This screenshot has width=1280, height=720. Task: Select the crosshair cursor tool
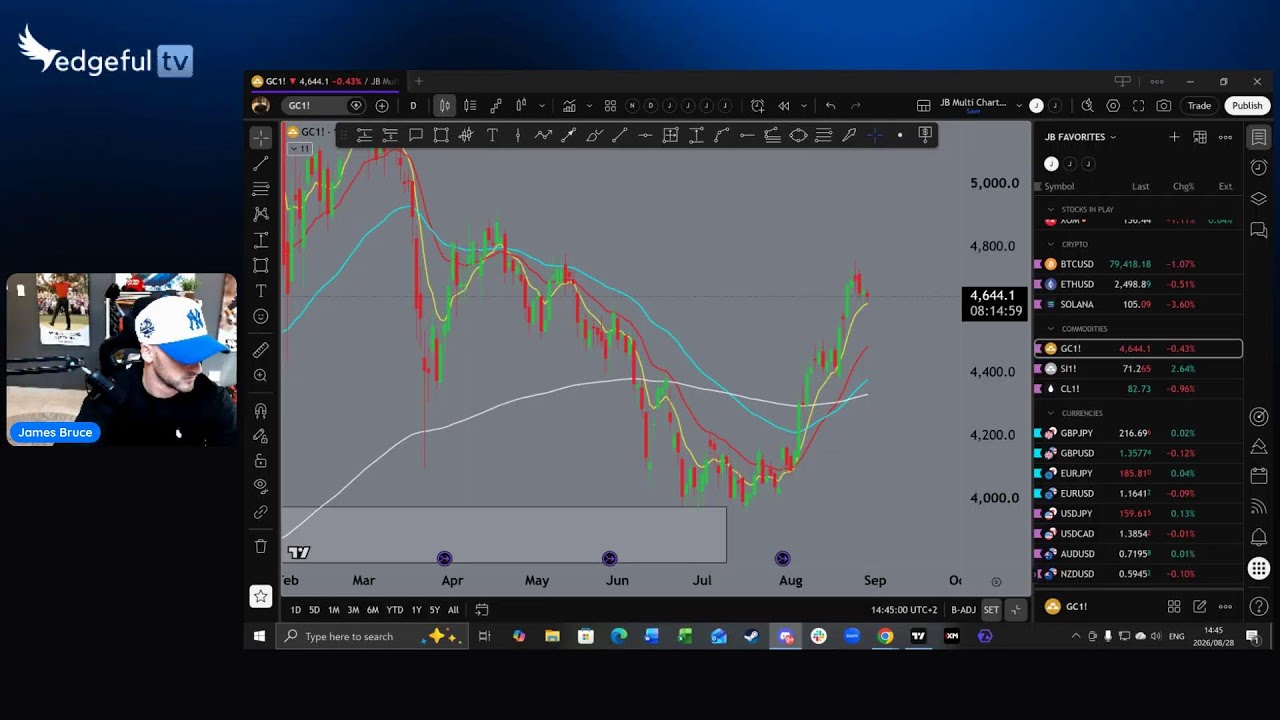261,138
